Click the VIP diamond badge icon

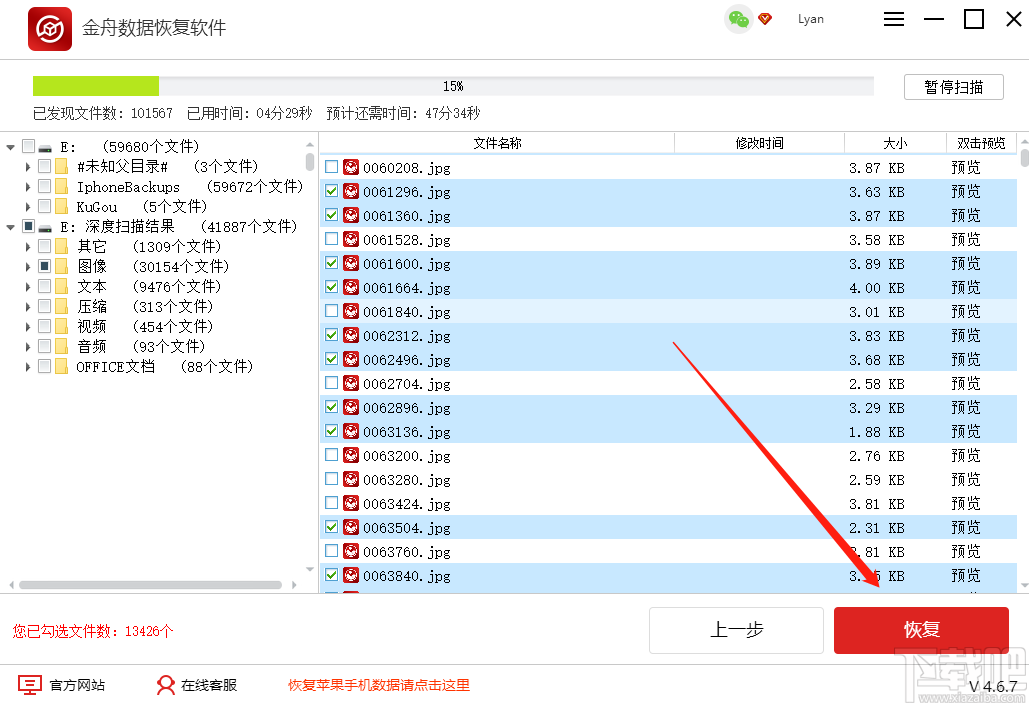[765, 19]
